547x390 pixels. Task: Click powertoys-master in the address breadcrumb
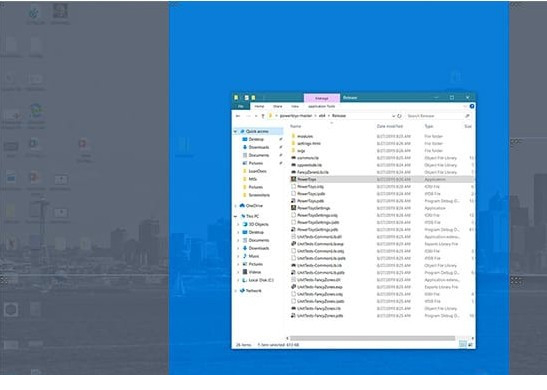[x=296, y=115]
